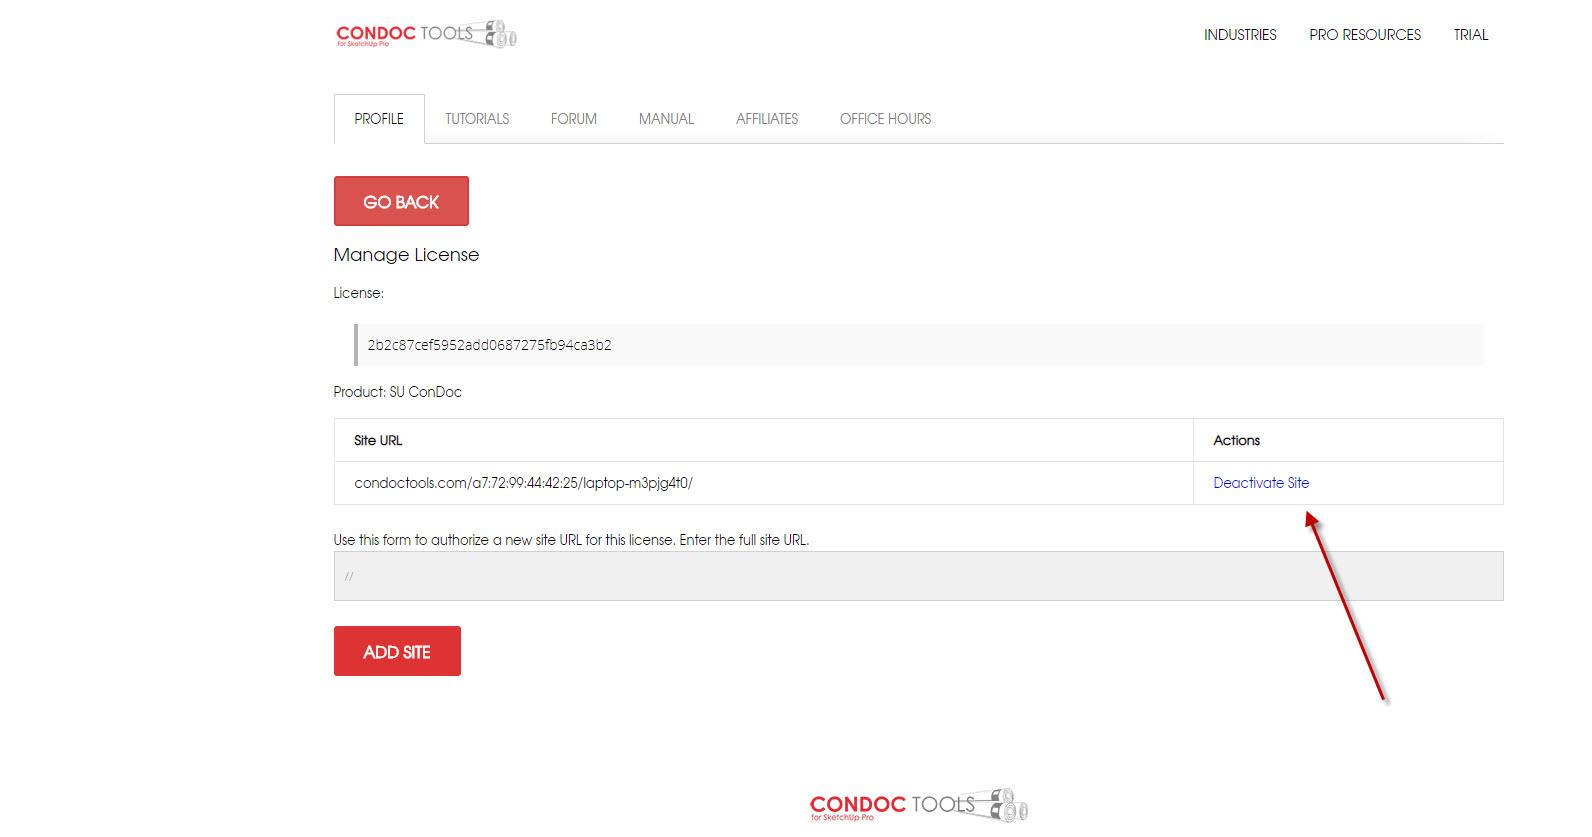The height and width of the screenshot is (837, 1592).
Task: Click the Site URL column header
Action: [378, 440]
